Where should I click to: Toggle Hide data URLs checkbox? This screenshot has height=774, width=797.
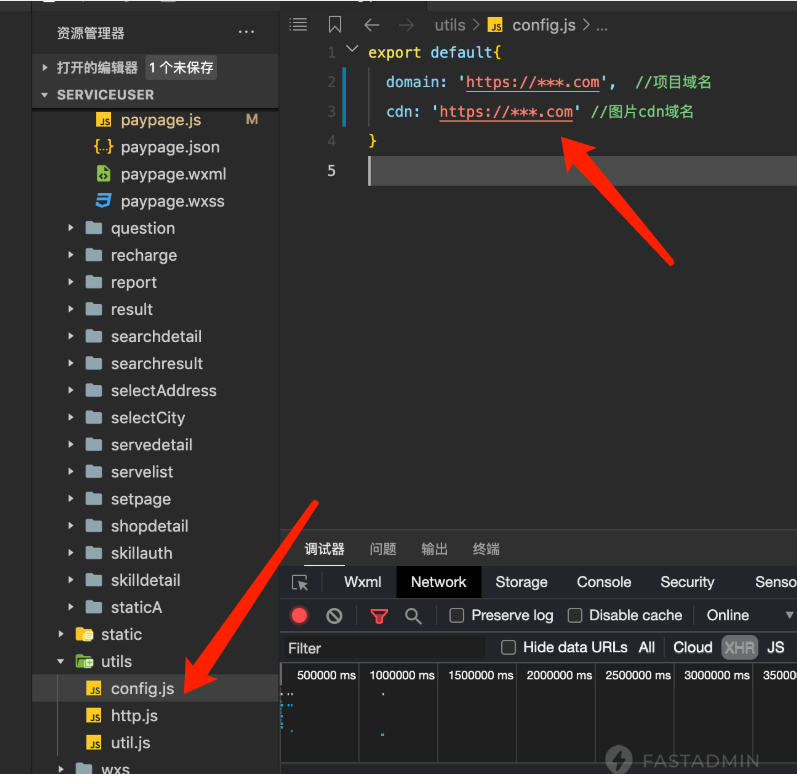(x=508, y=647)
